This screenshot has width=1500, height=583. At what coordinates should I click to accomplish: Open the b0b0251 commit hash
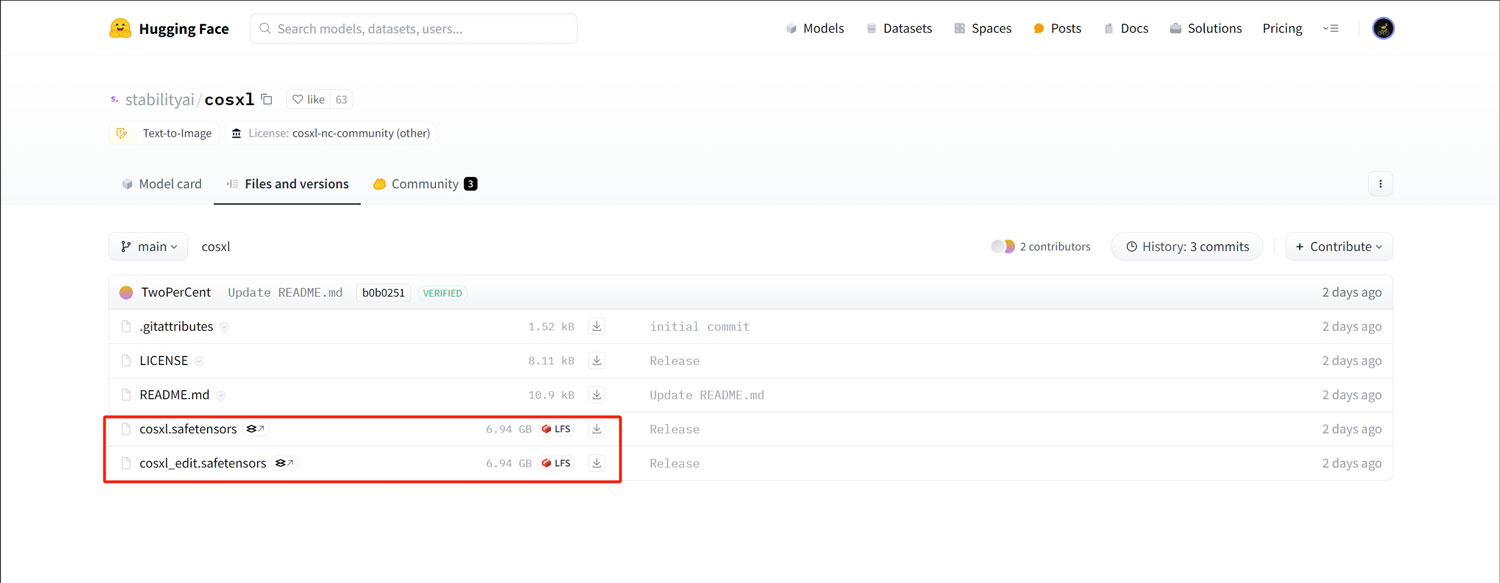(383, 293)
